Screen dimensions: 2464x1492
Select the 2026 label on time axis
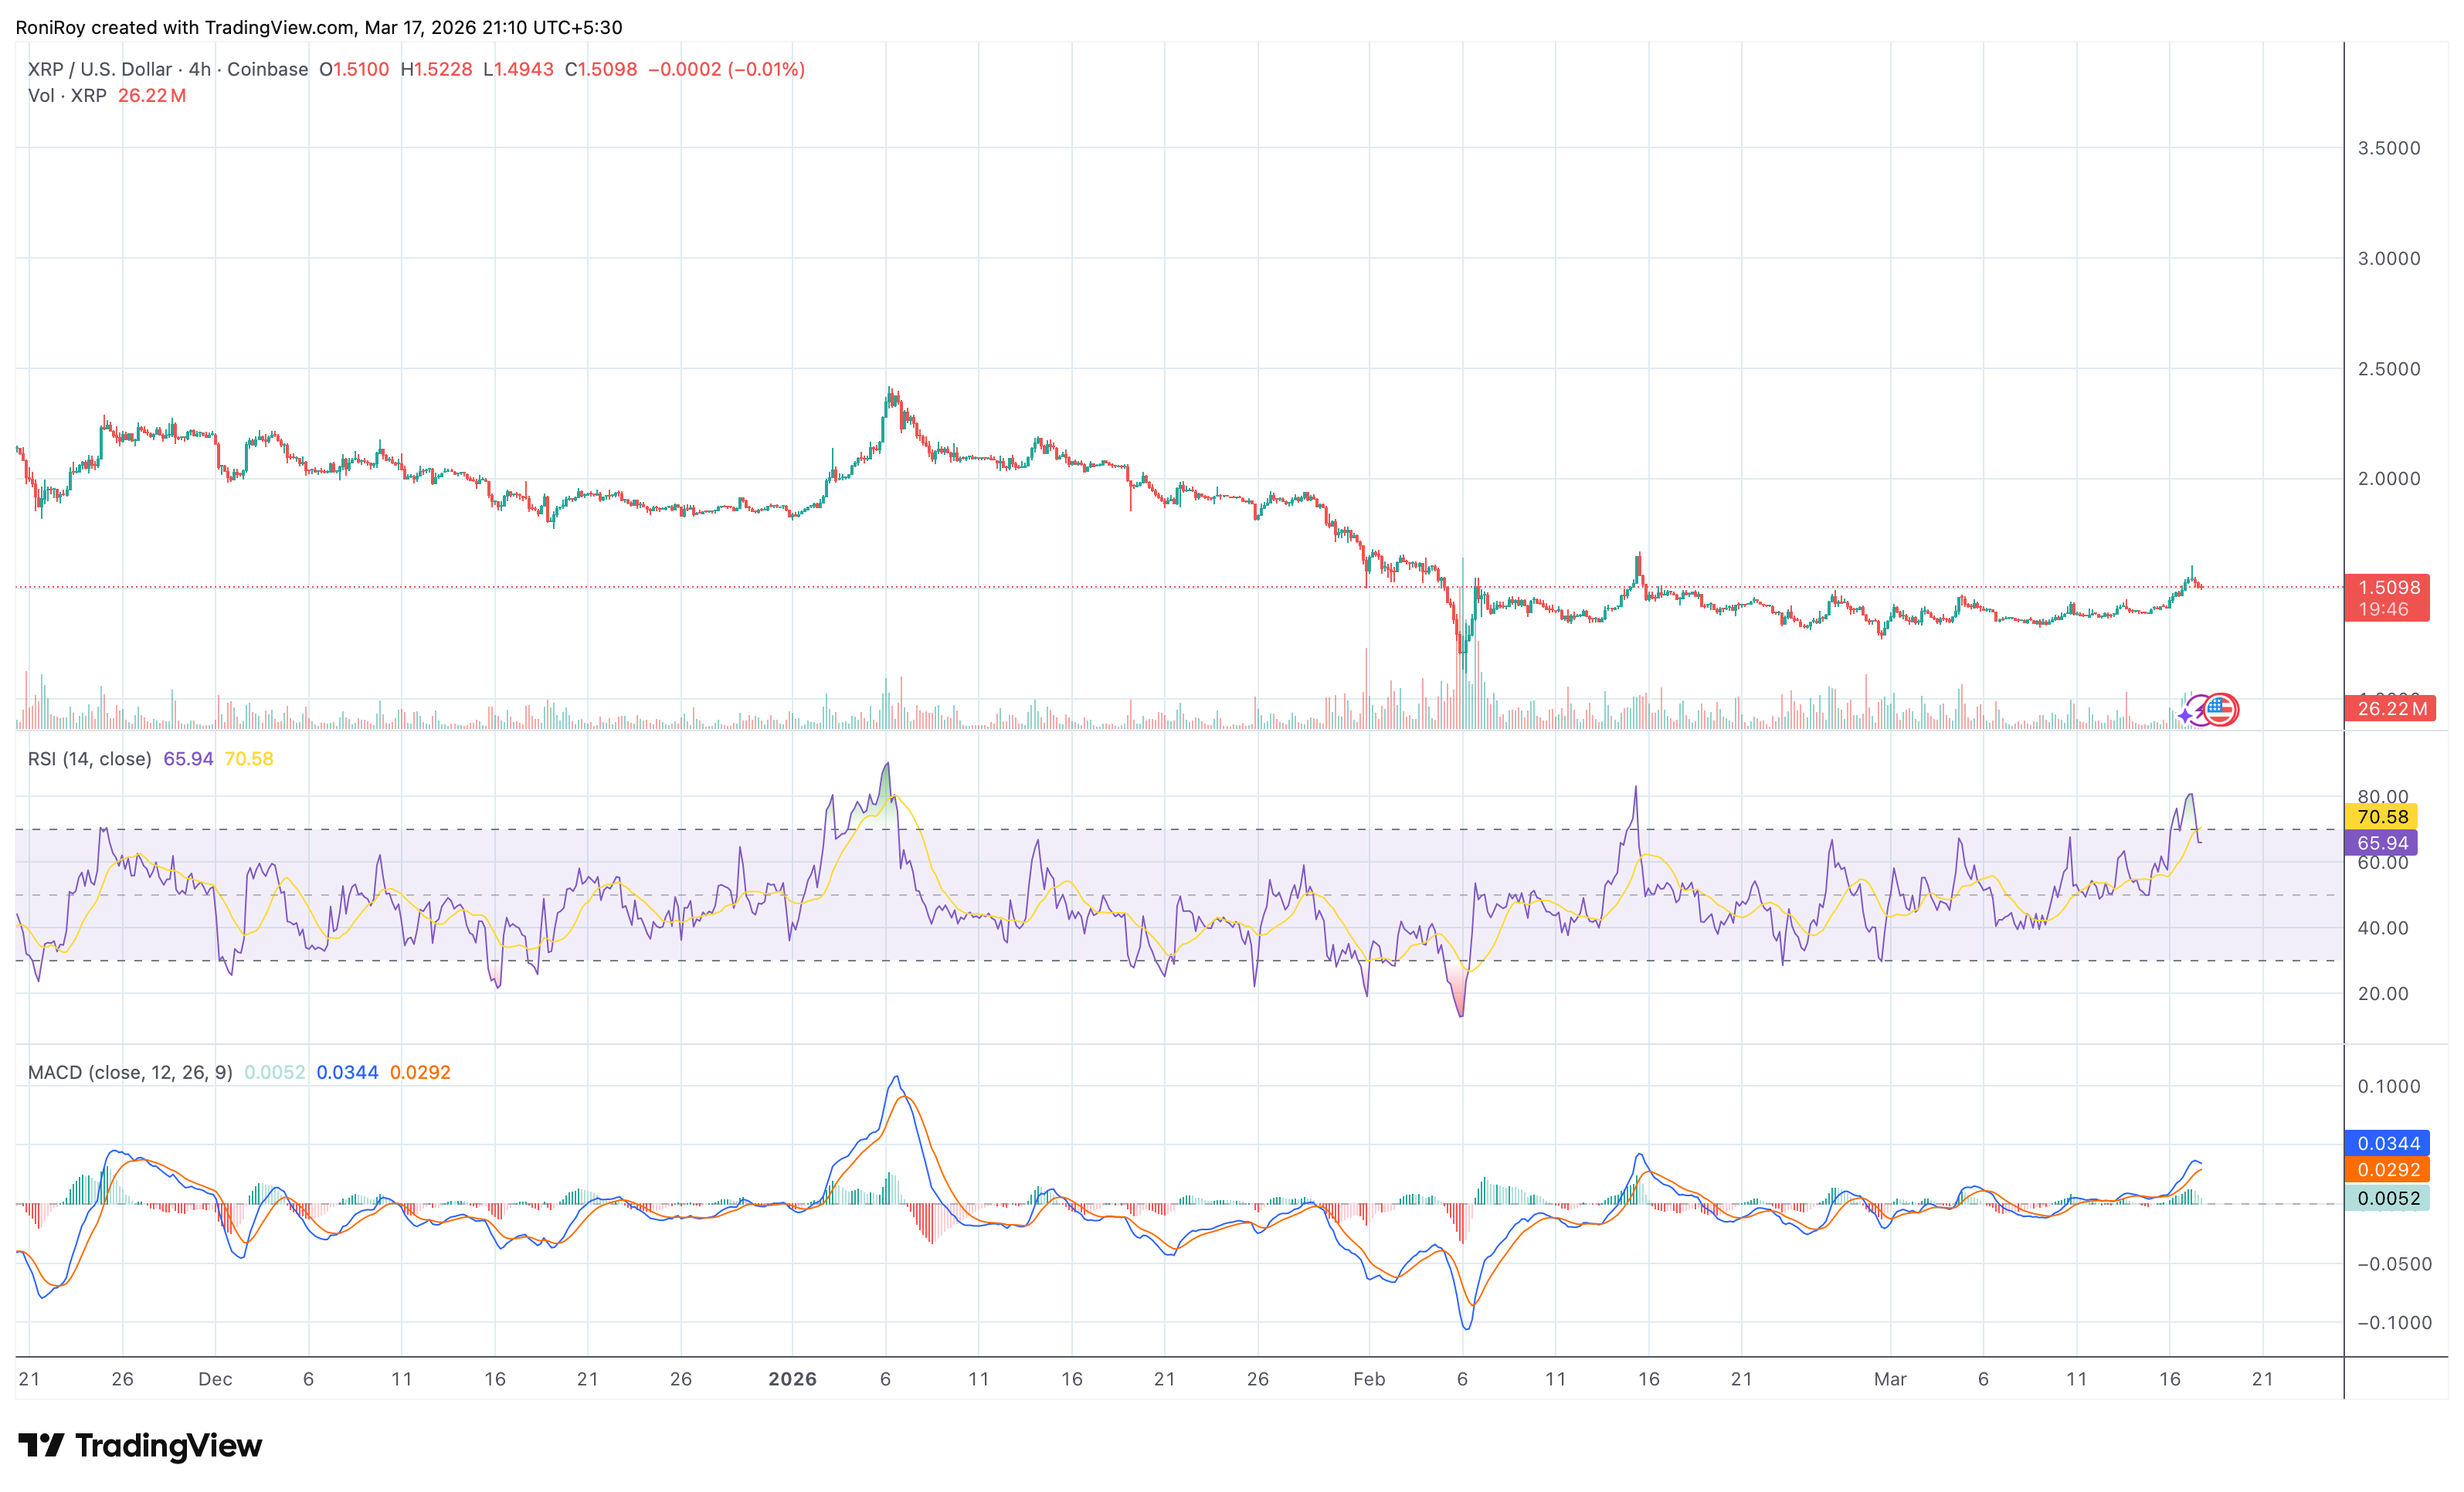click(x=795, y=1378)
